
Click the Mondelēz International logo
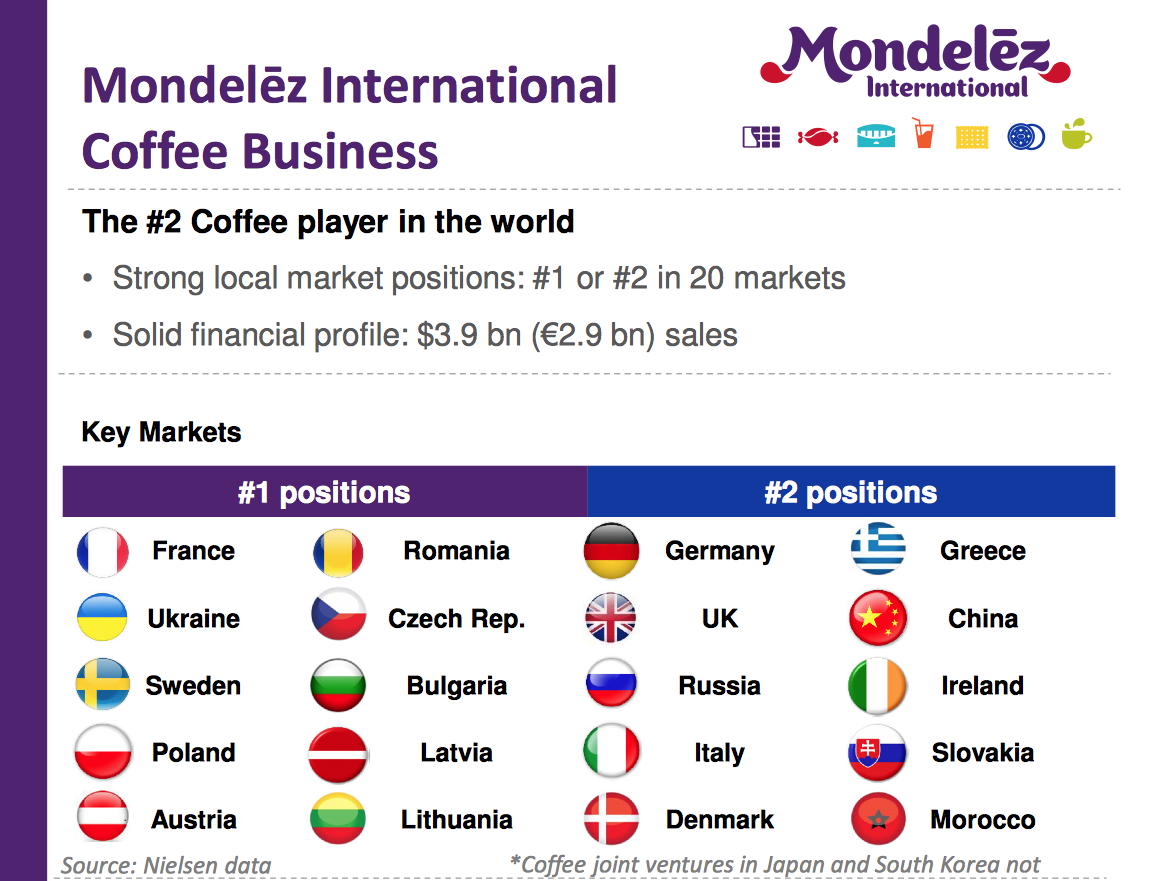coord(915,60)
